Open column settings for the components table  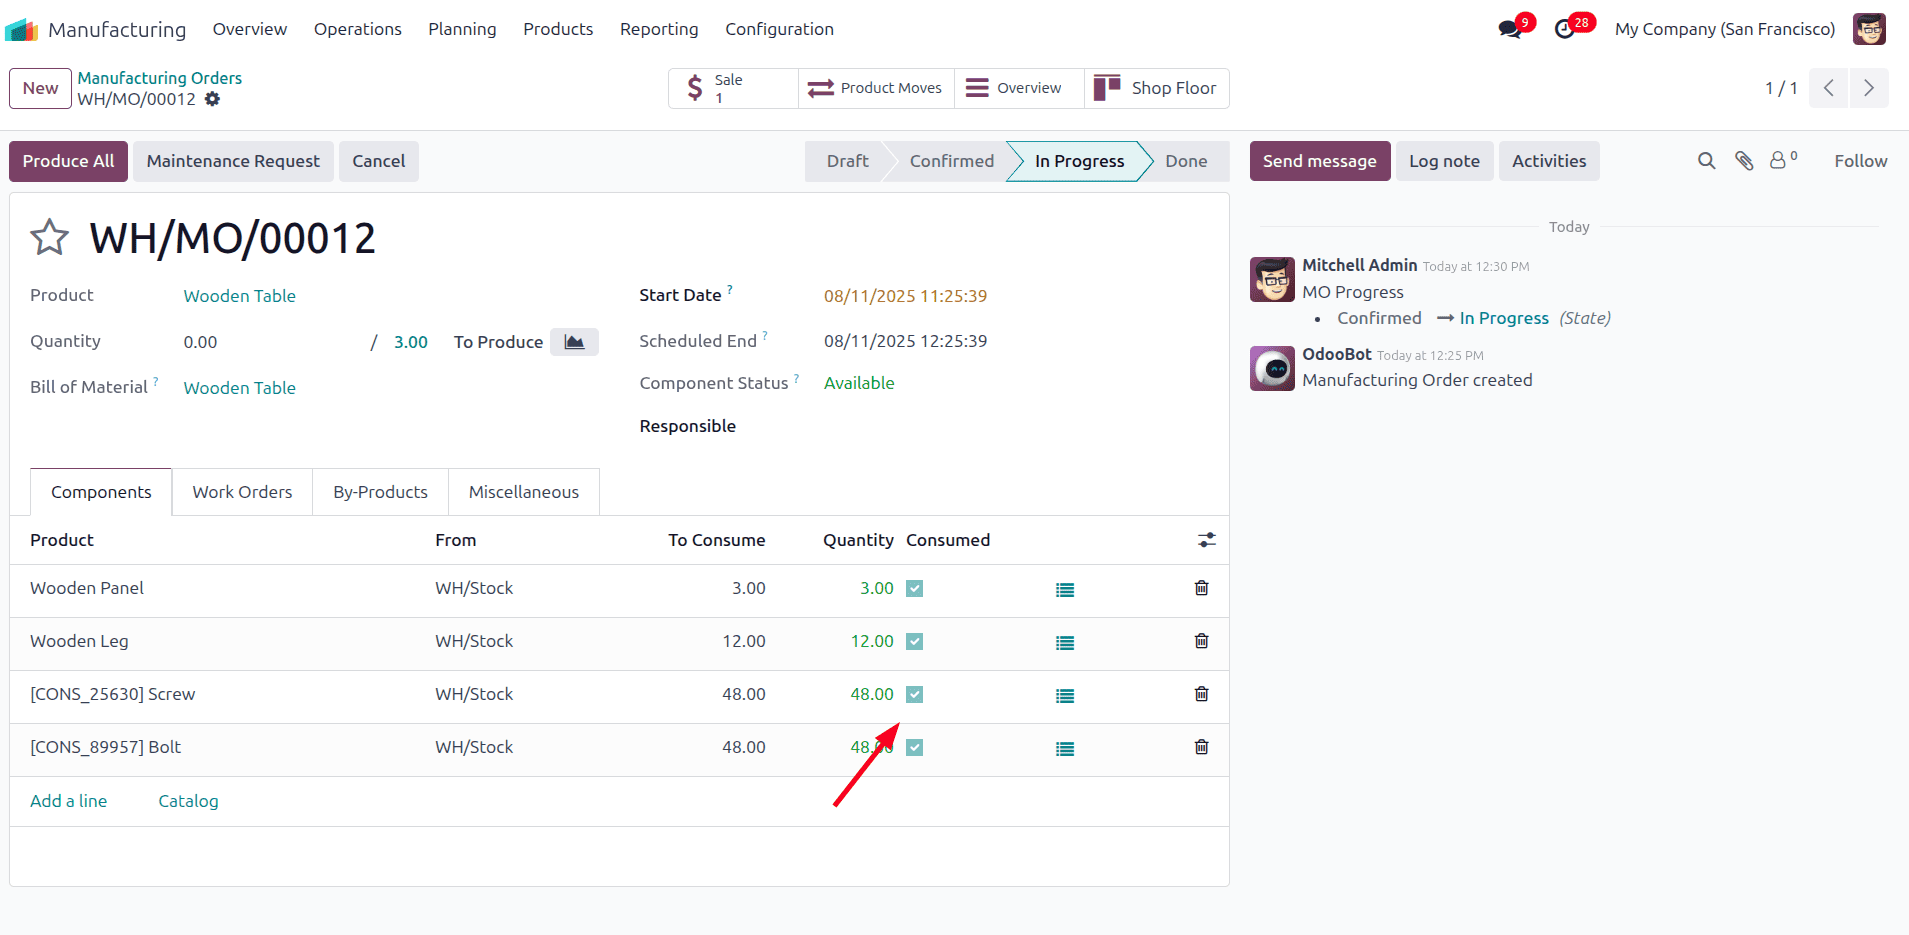click(1207, 540)
